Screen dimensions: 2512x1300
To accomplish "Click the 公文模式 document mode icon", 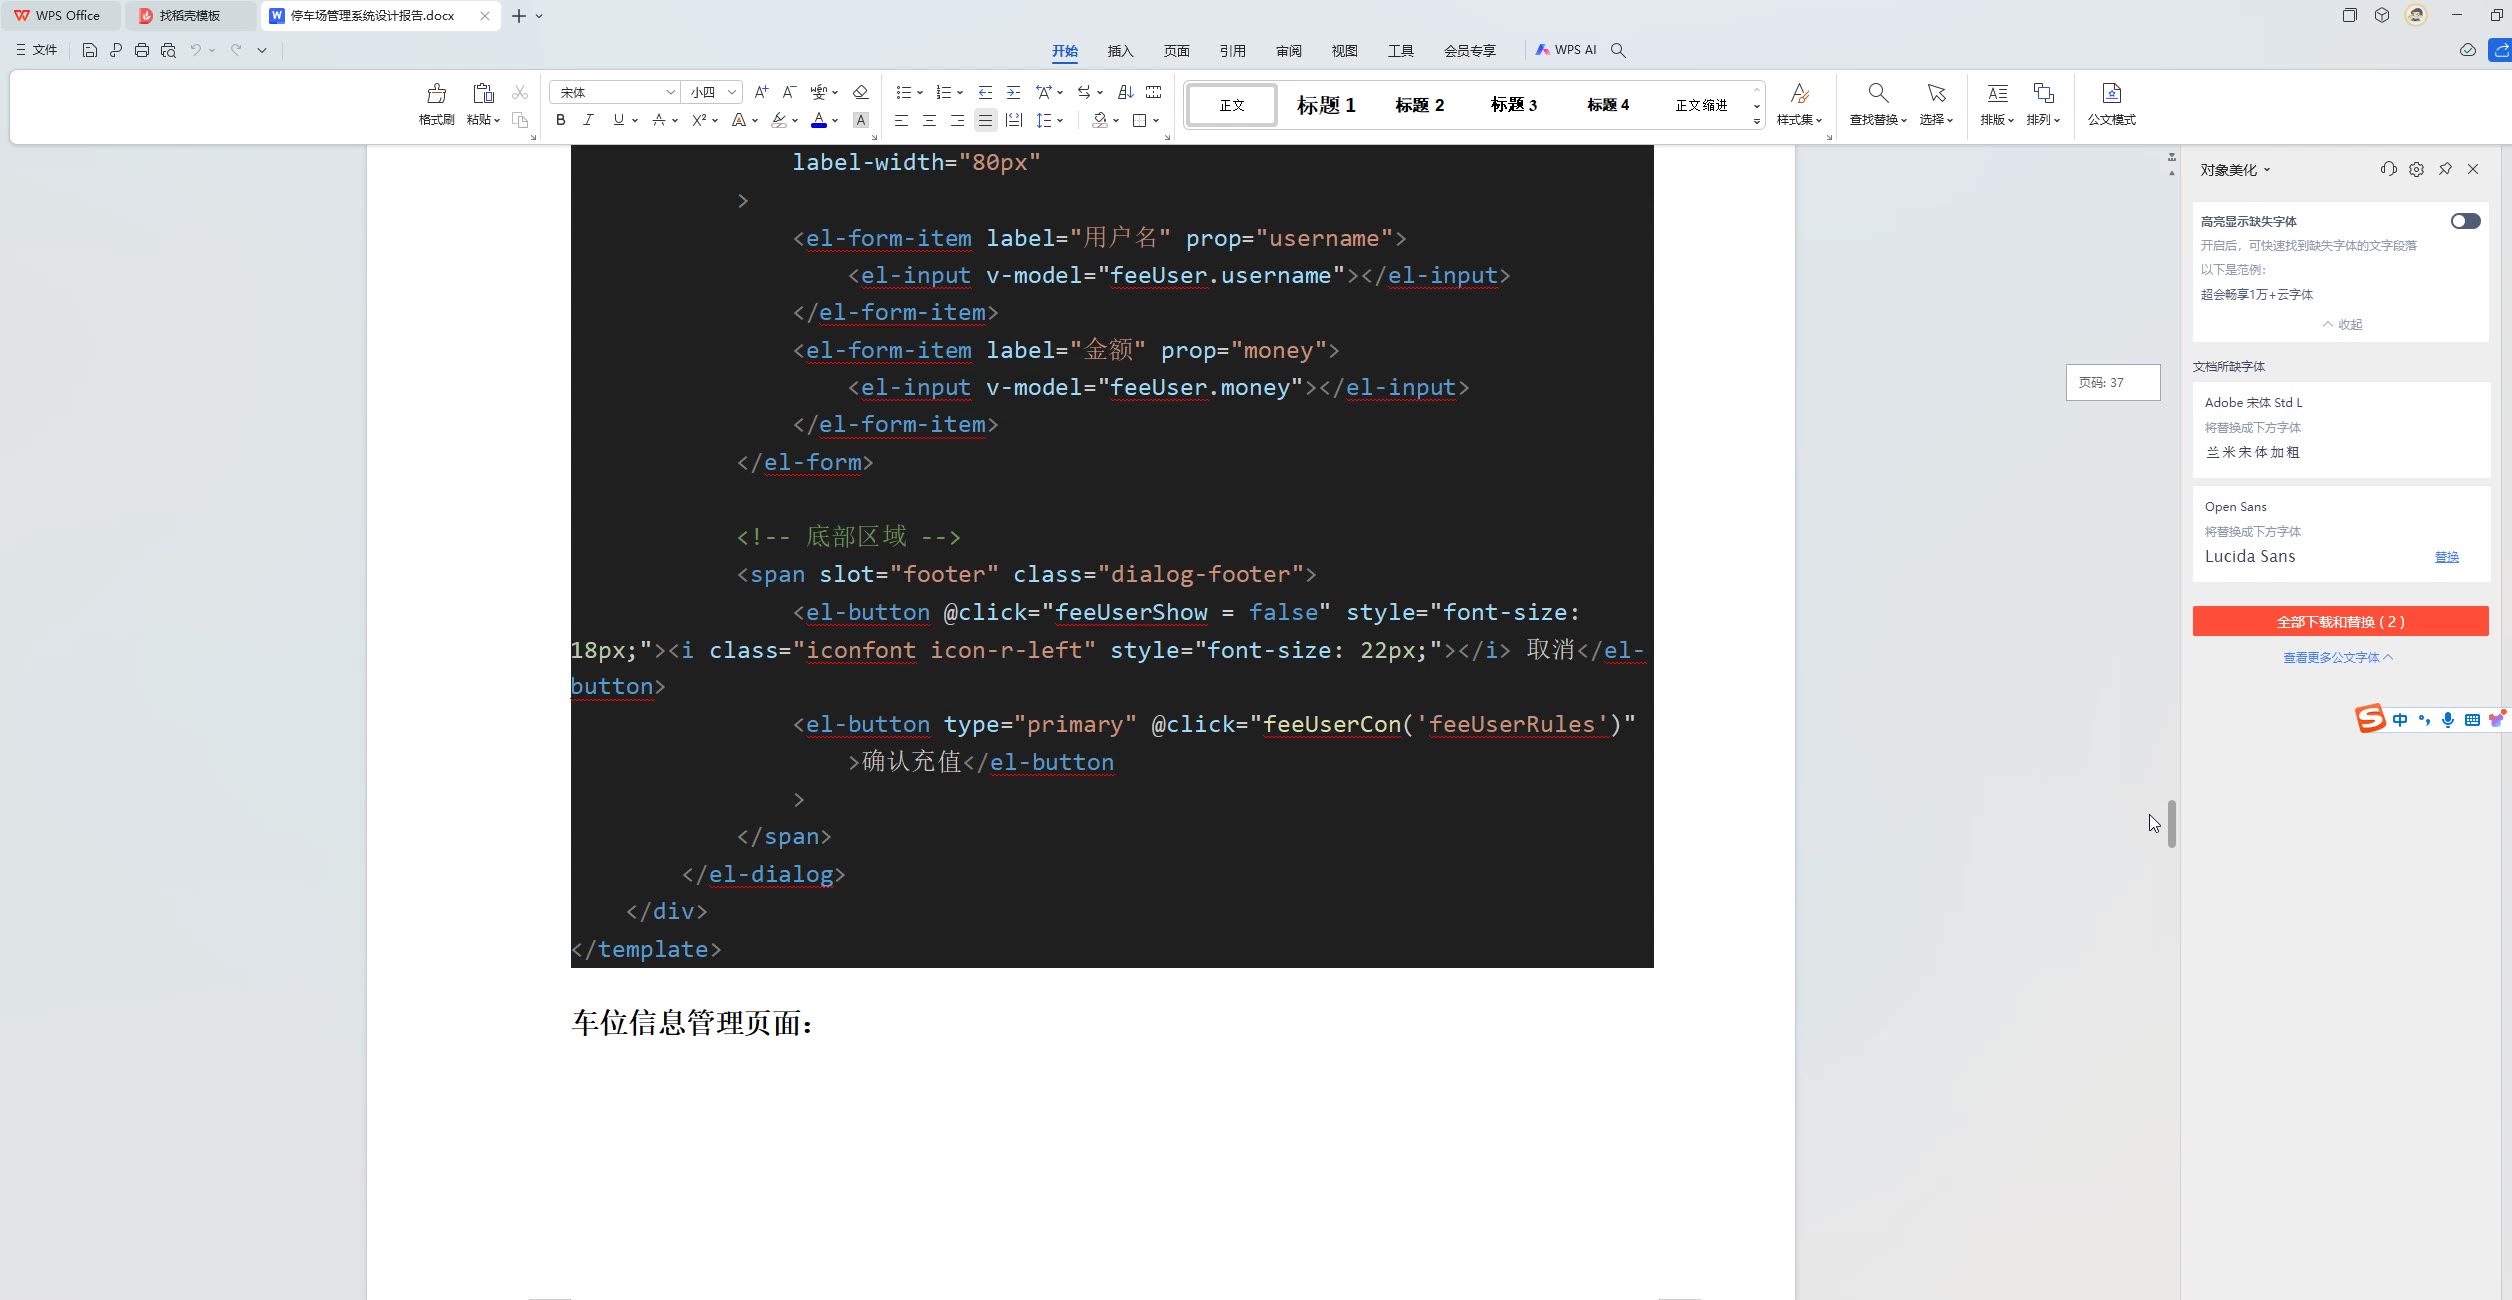I will pos(2111,94).
